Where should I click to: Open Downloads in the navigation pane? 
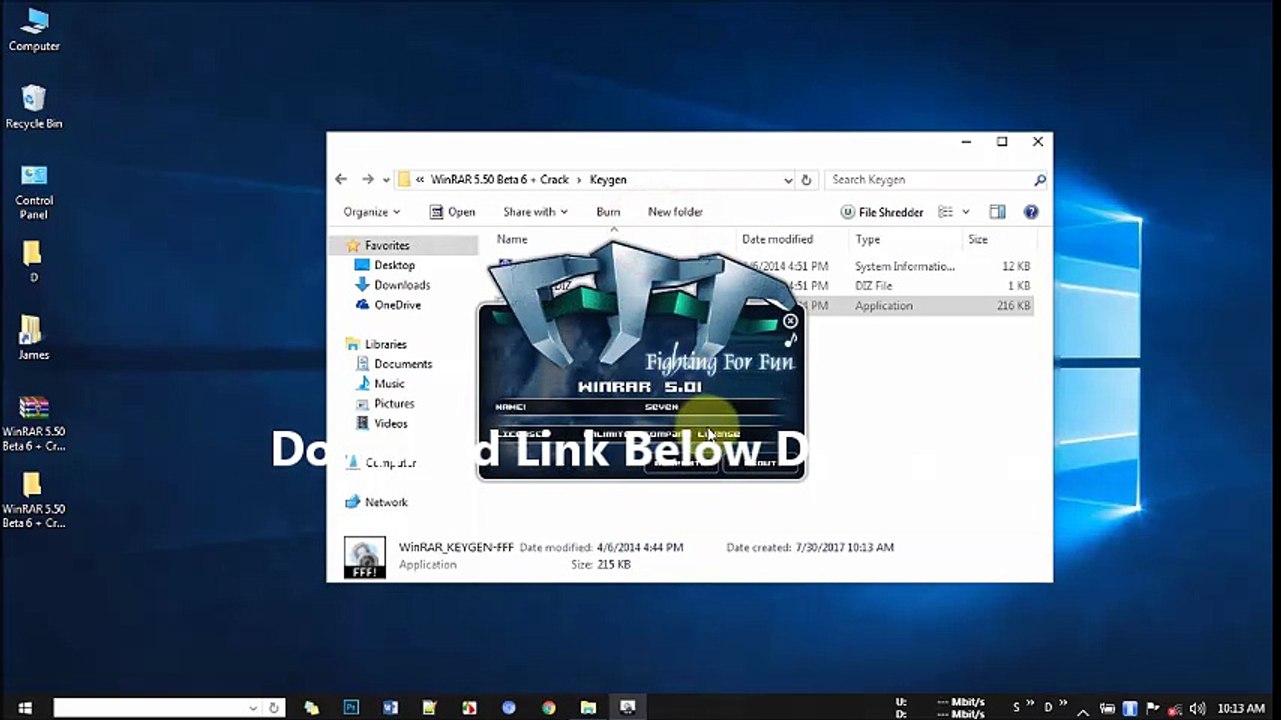pyautogui.click(x=392, y=285)
